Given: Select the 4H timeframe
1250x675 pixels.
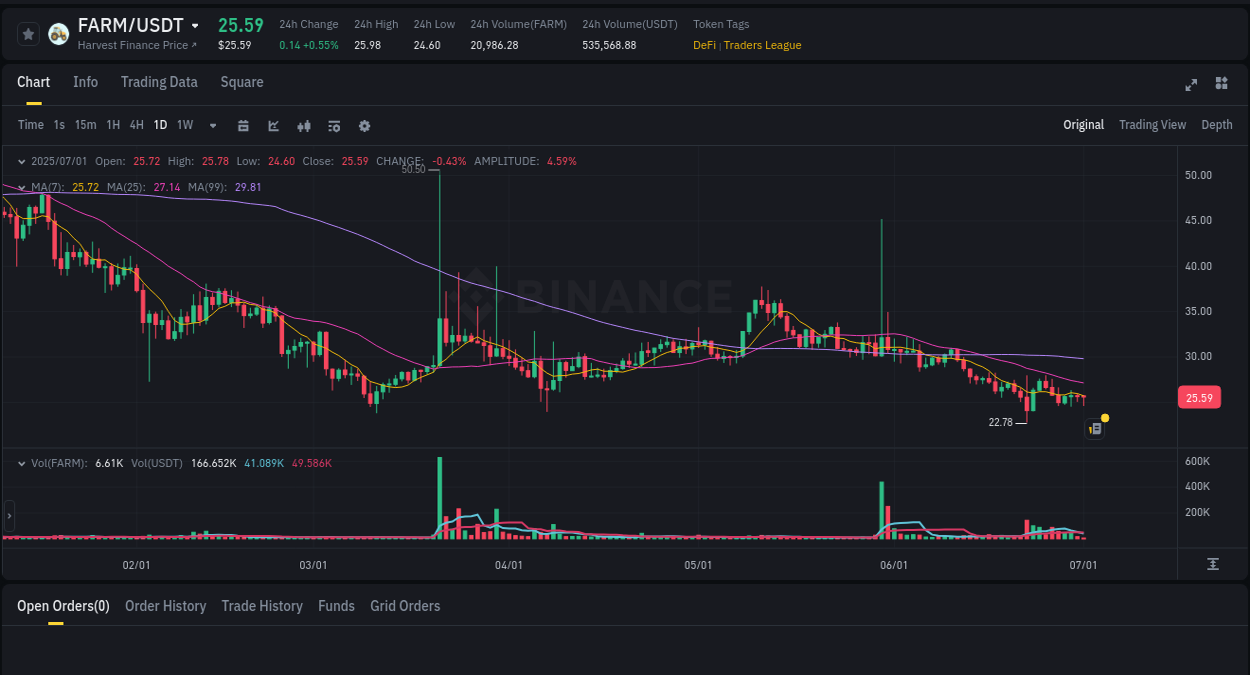Looking at the screenshot, I should coord(136,125).
